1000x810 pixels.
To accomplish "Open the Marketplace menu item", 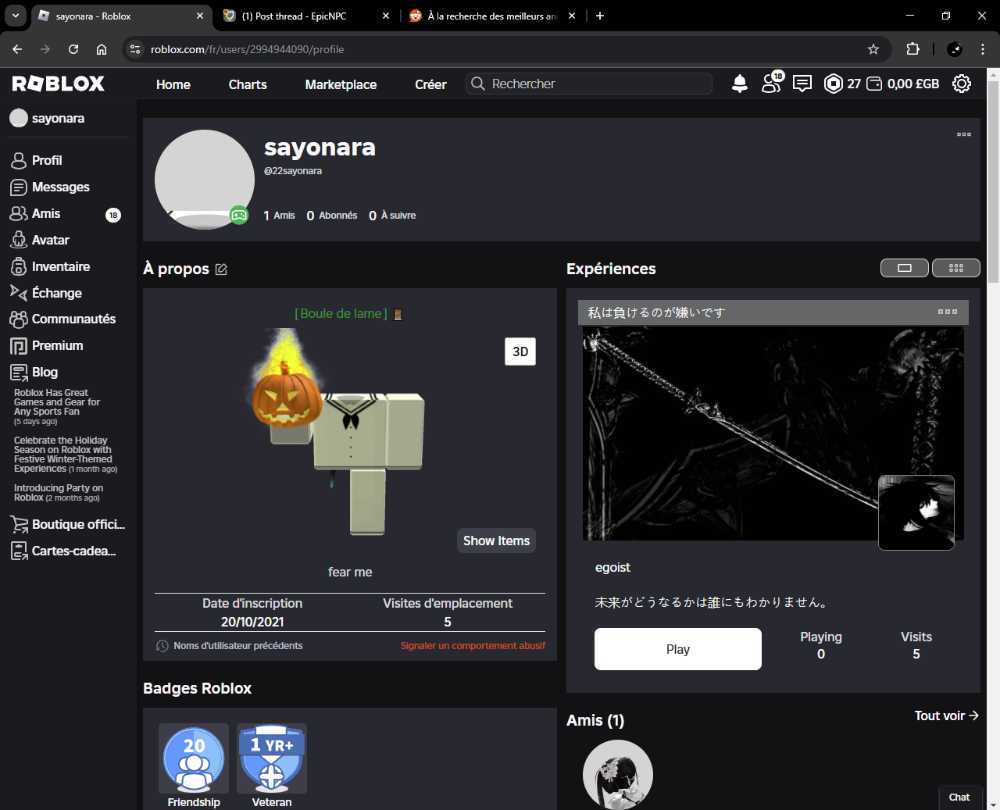I will 340,84.
